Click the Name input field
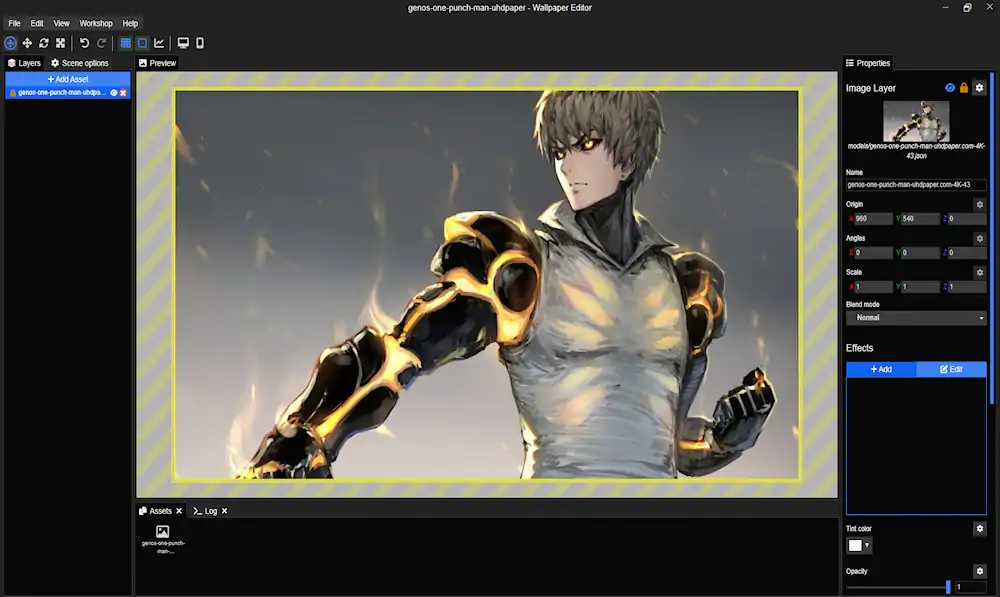 (916, 185)
